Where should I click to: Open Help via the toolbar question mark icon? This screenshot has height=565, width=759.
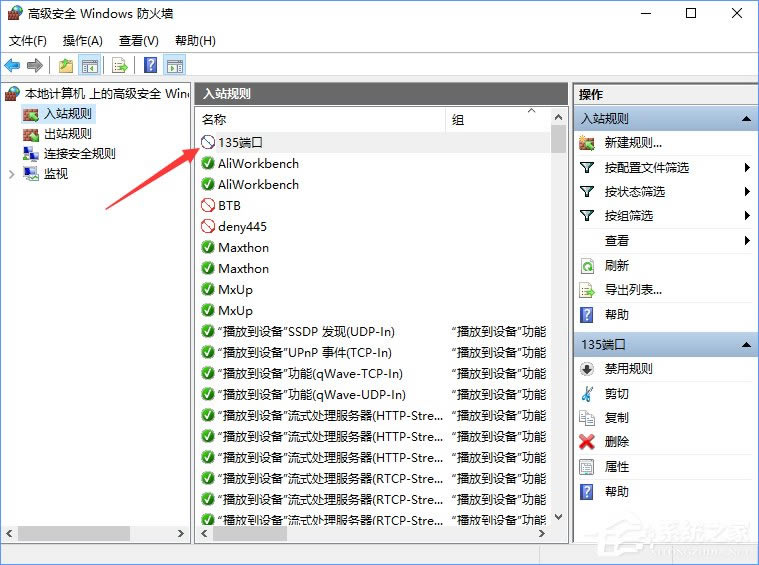pyautogui.click(x=151, y=65)
